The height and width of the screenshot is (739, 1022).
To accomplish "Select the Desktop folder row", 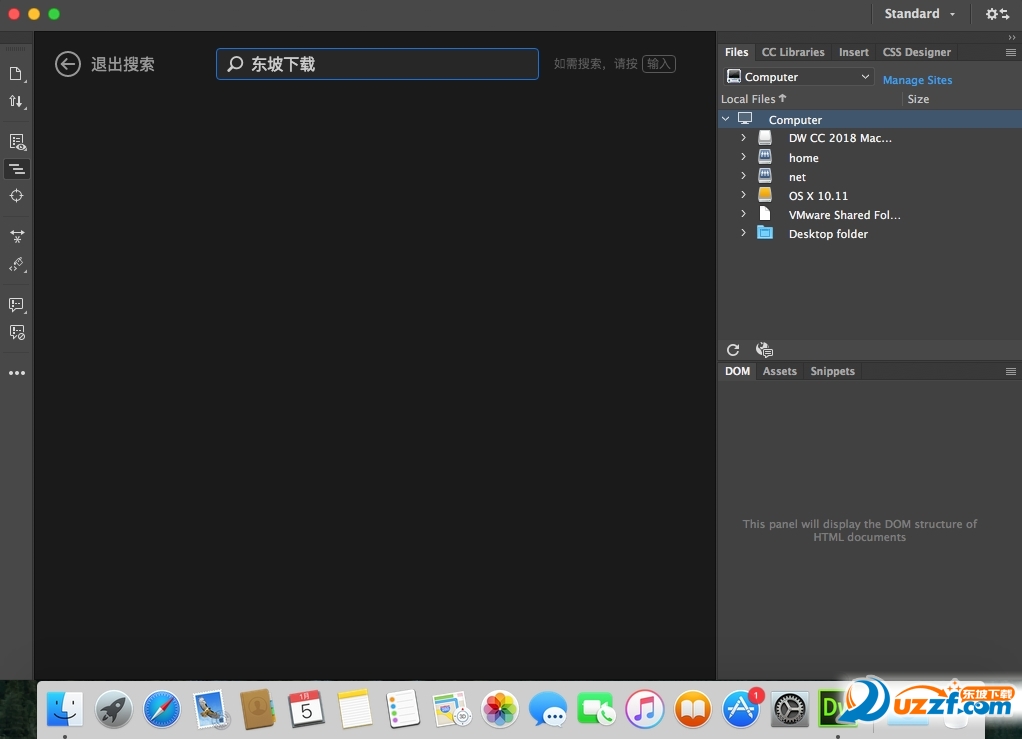I will [869, 233].
